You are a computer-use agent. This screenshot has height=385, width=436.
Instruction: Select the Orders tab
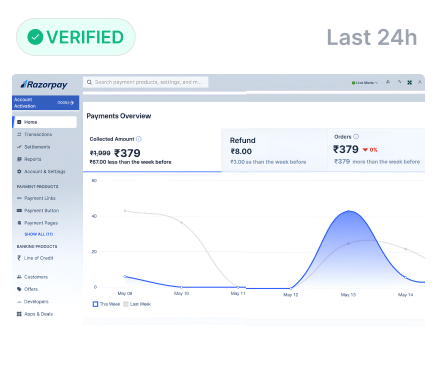pyautogui.click(x=376, y=150)
